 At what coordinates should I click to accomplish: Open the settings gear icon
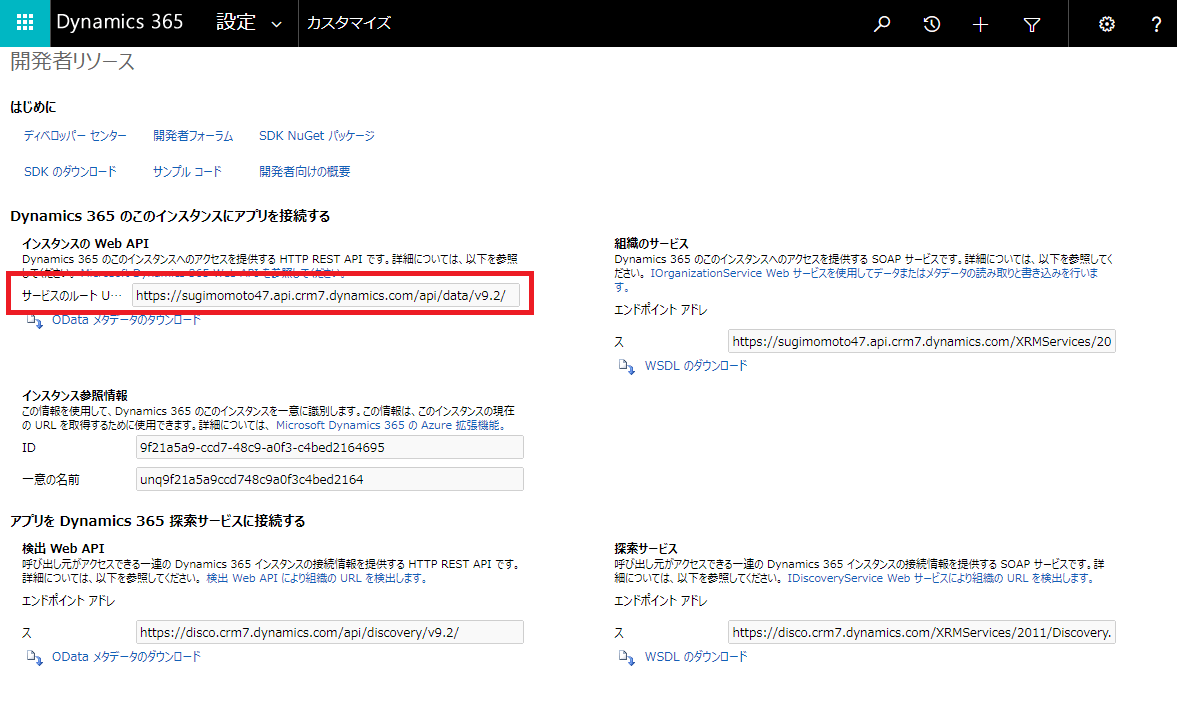point(1106,24)
